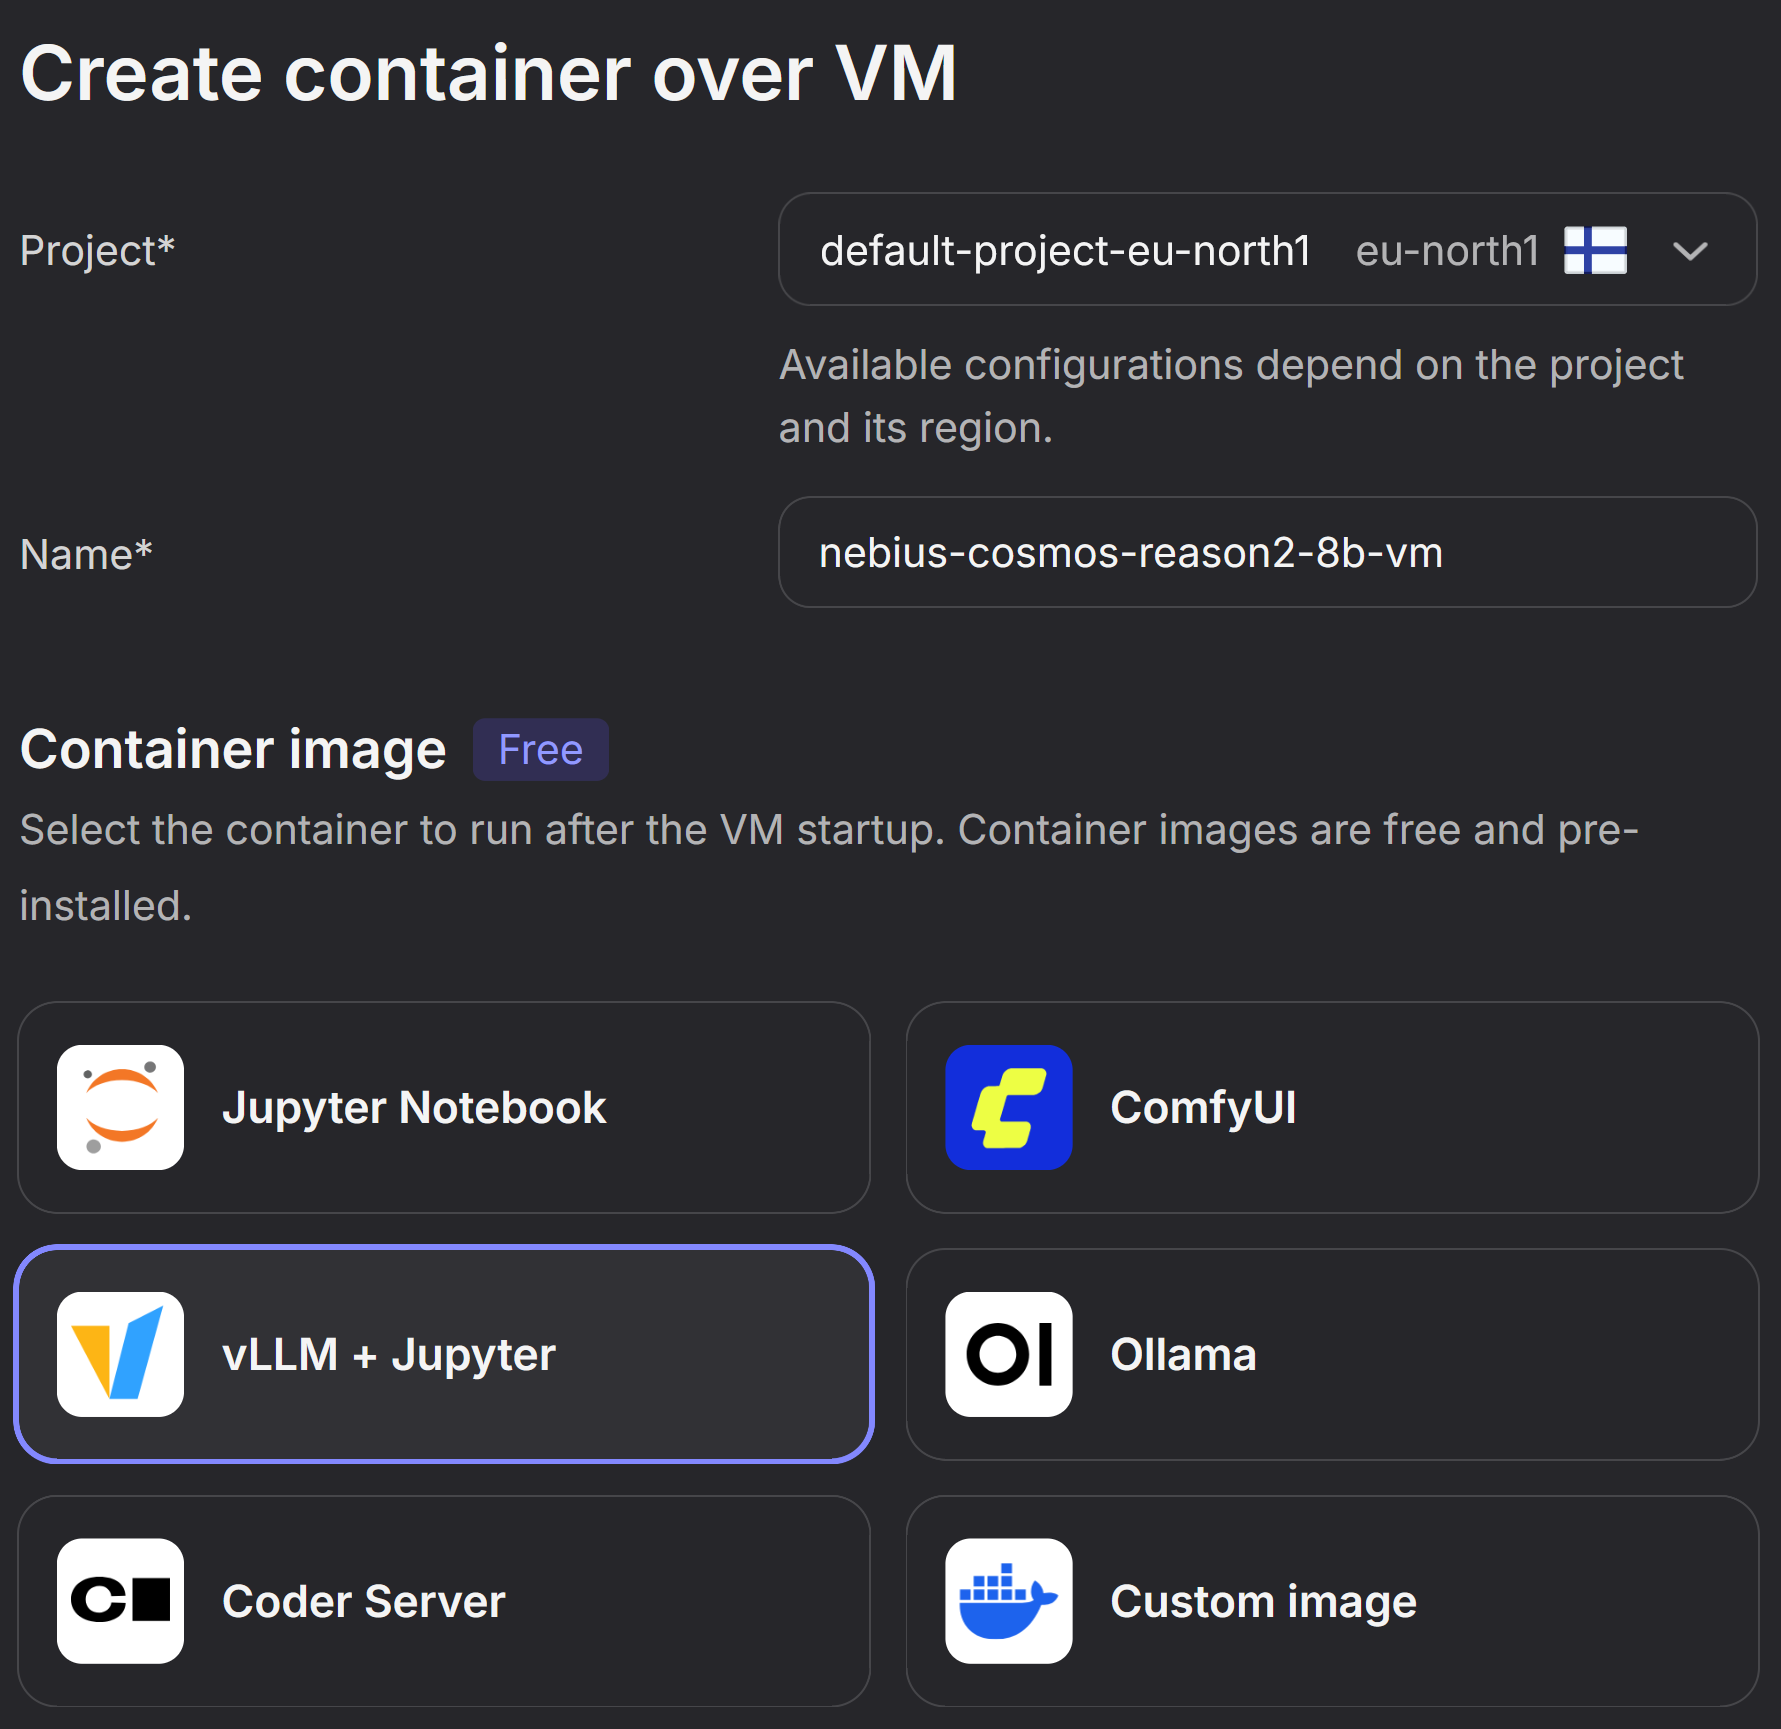1781x1729 pixels.
Task: Click the Docker whale icon on Custom image
Action: pos(1008,1600)
